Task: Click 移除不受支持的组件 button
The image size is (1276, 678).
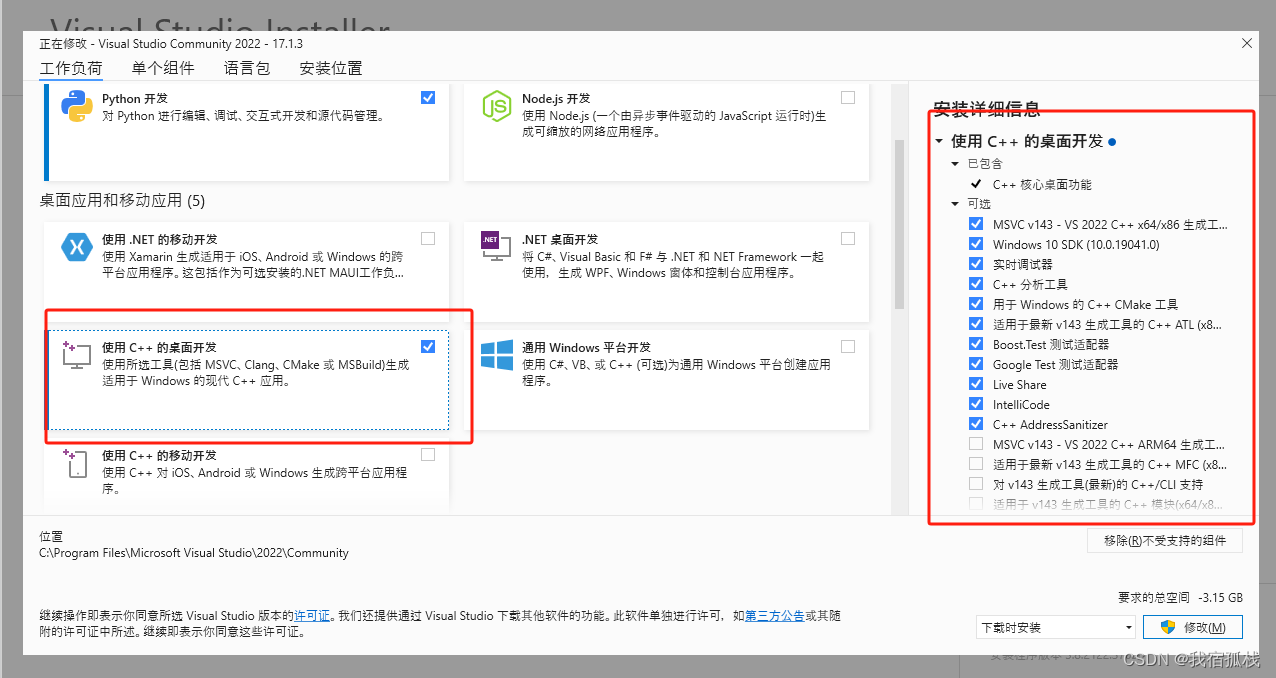Action: (x=1165, y=540)
